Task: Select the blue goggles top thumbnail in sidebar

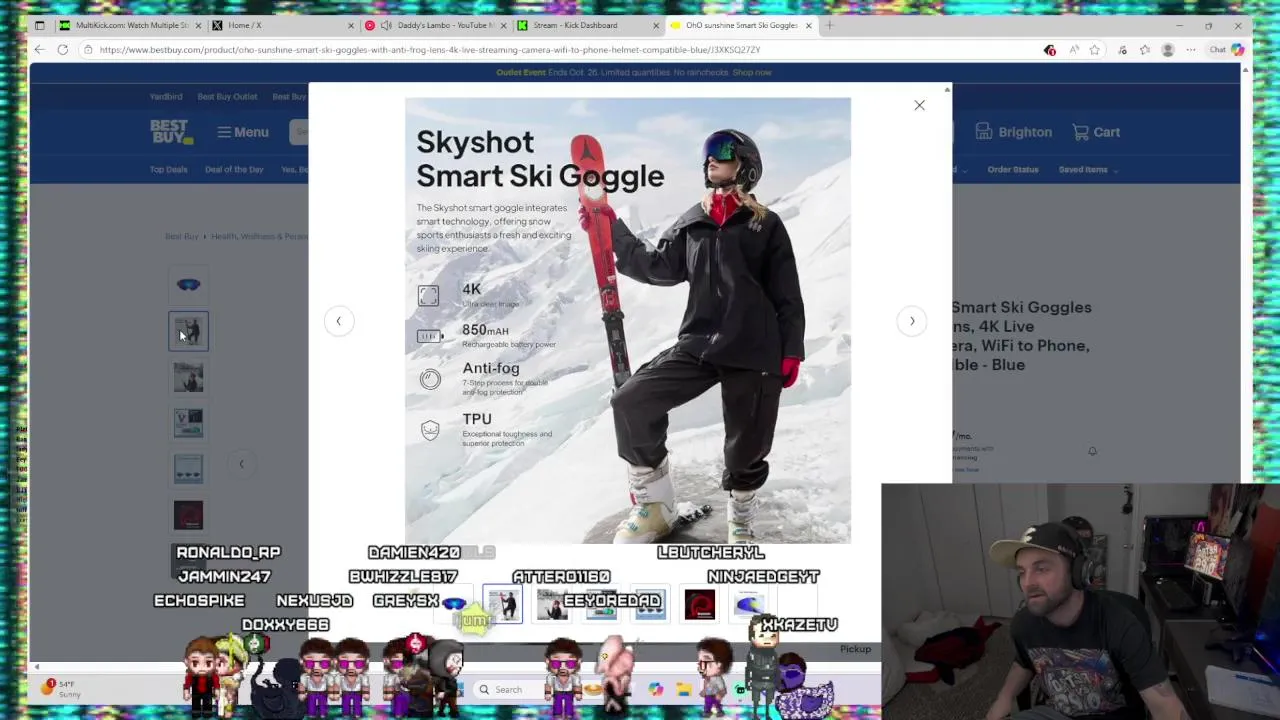Action: (x=188, y=285)
